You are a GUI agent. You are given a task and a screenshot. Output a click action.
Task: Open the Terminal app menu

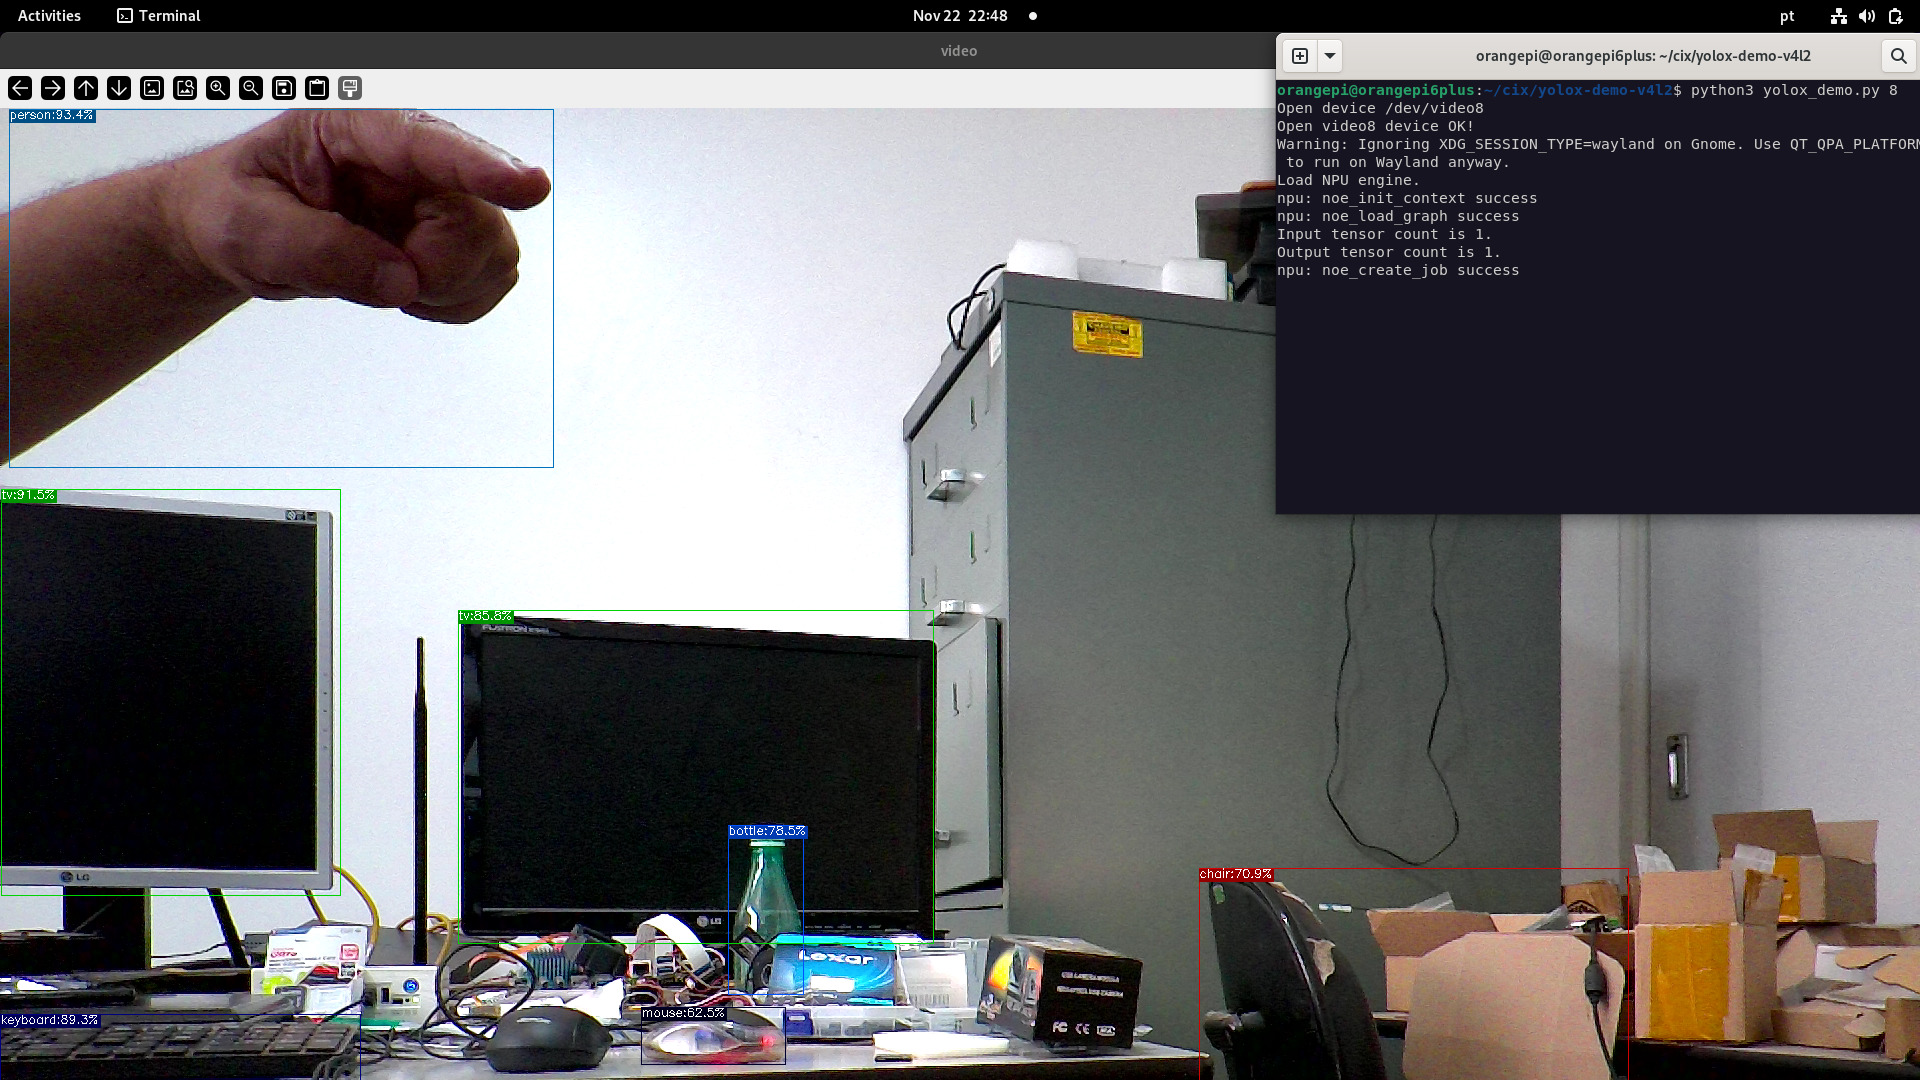coord(159,16)
